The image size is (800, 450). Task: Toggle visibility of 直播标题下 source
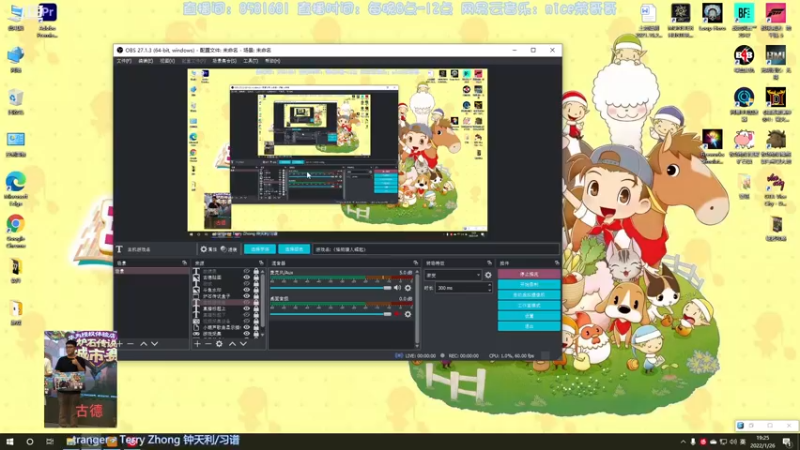point(246,315)
